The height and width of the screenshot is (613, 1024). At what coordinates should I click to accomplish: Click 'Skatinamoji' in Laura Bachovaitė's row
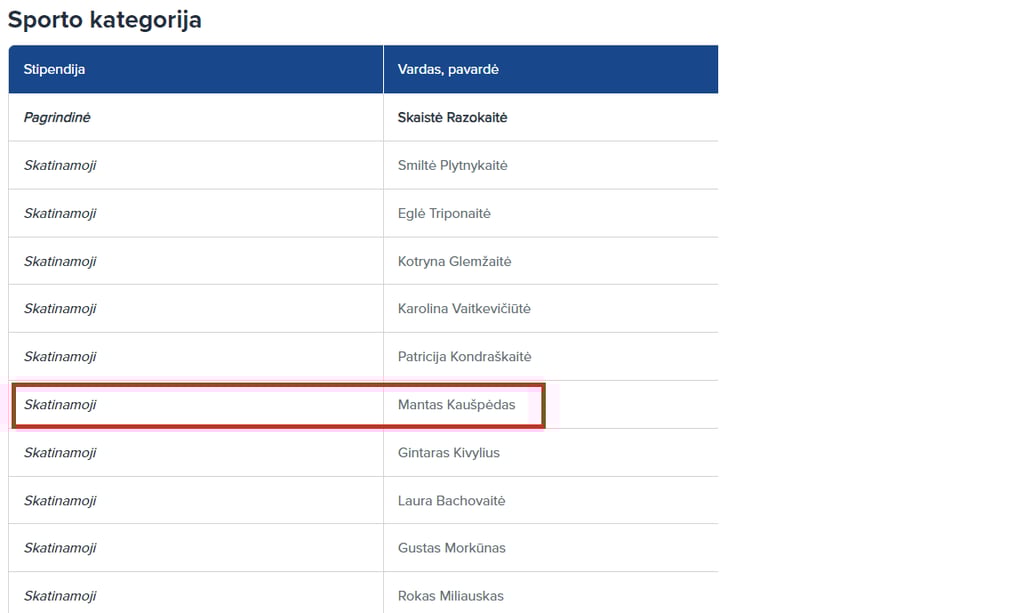pos(60,501)
